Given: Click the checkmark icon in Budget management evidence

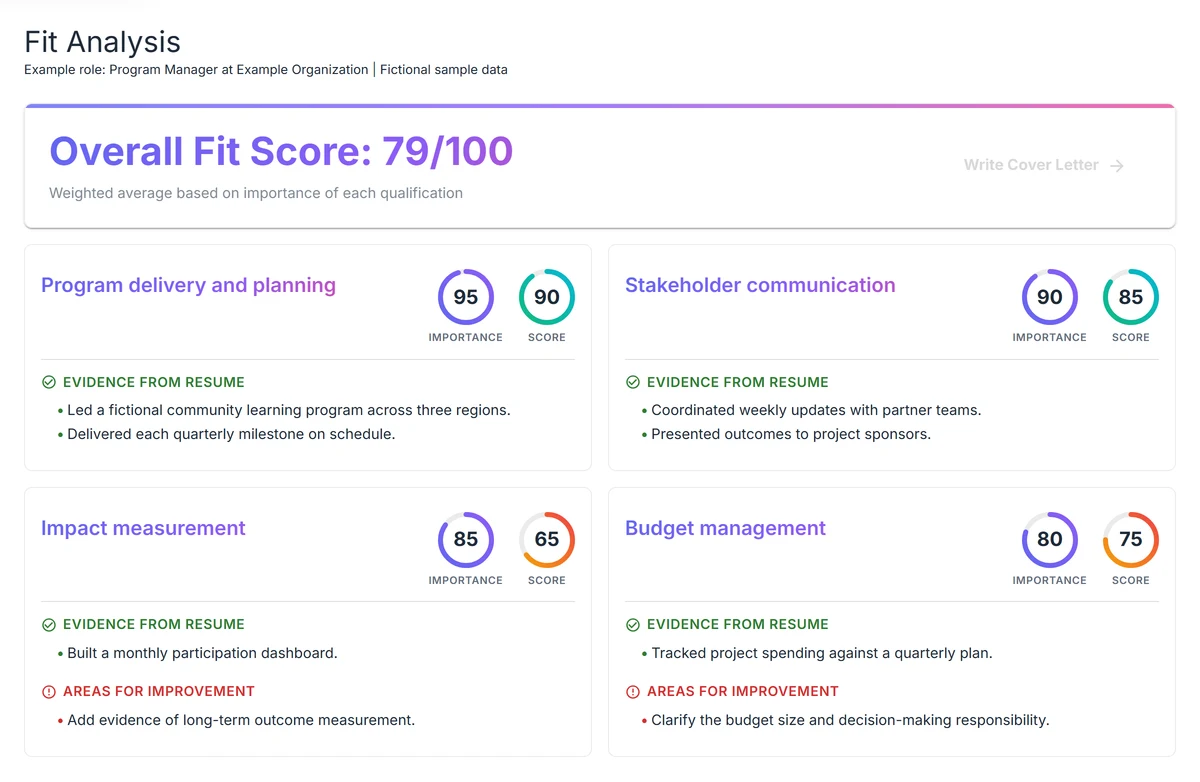Looking at the screenshot, I should (x=632, y=625).
